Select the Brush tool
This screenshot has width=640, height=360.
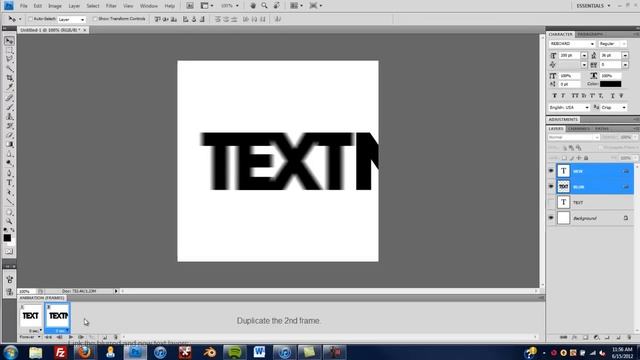9,107
